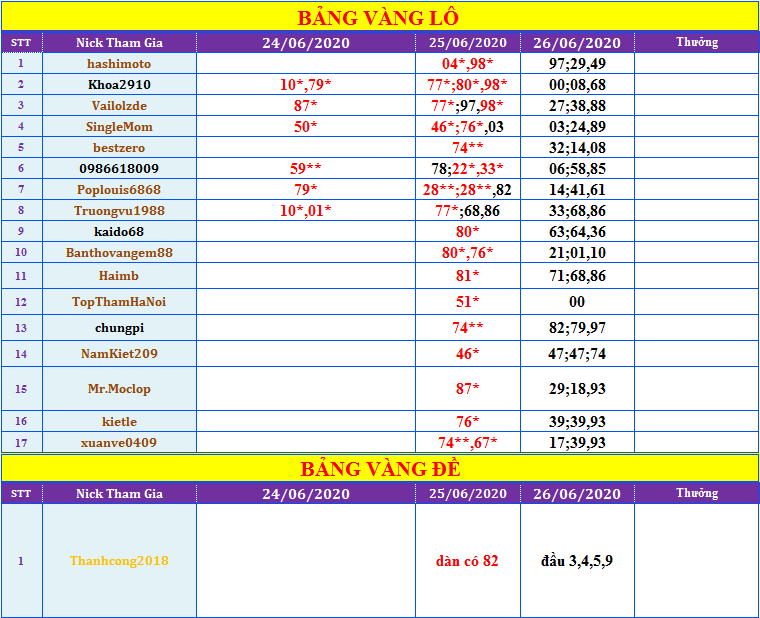Click value 10*,79* in Khoa2910 row
The height and width of the screenshot is (618, 760).
(x=306, y=84)
